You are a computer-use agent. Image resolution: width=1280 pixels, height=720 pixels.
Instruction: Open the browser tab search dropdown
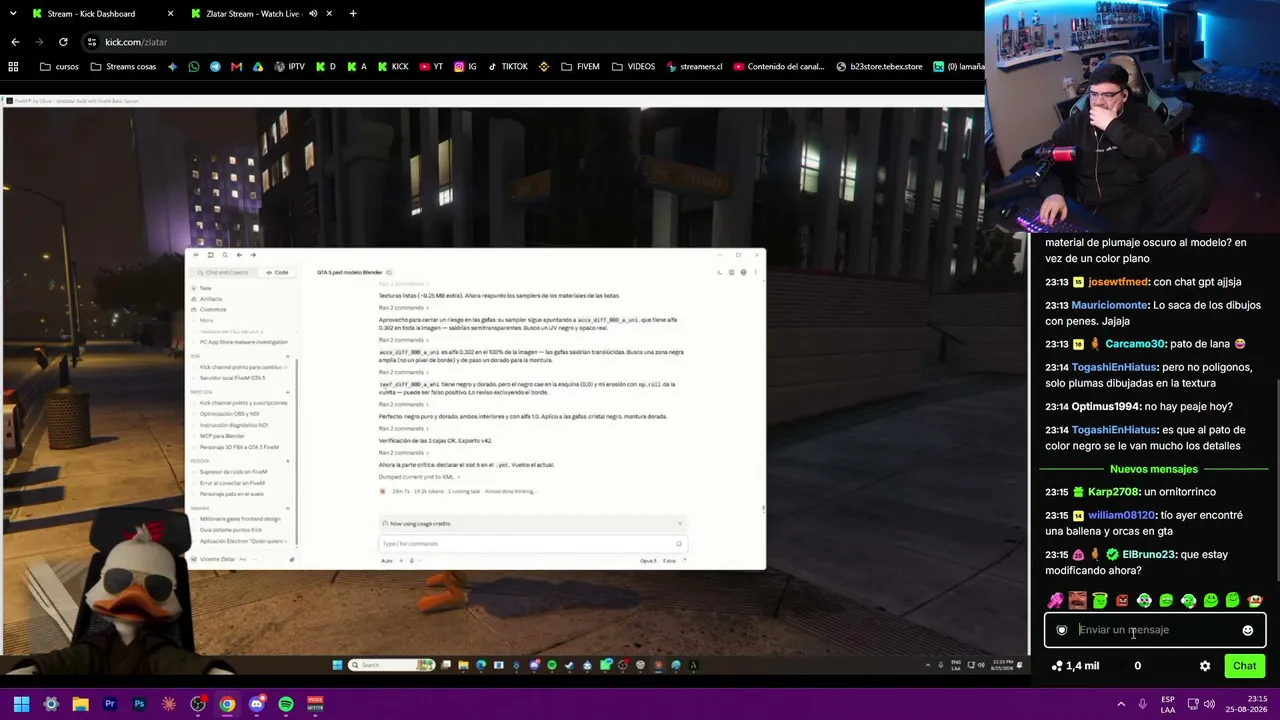pyautogui.click(x=13, y=14)
